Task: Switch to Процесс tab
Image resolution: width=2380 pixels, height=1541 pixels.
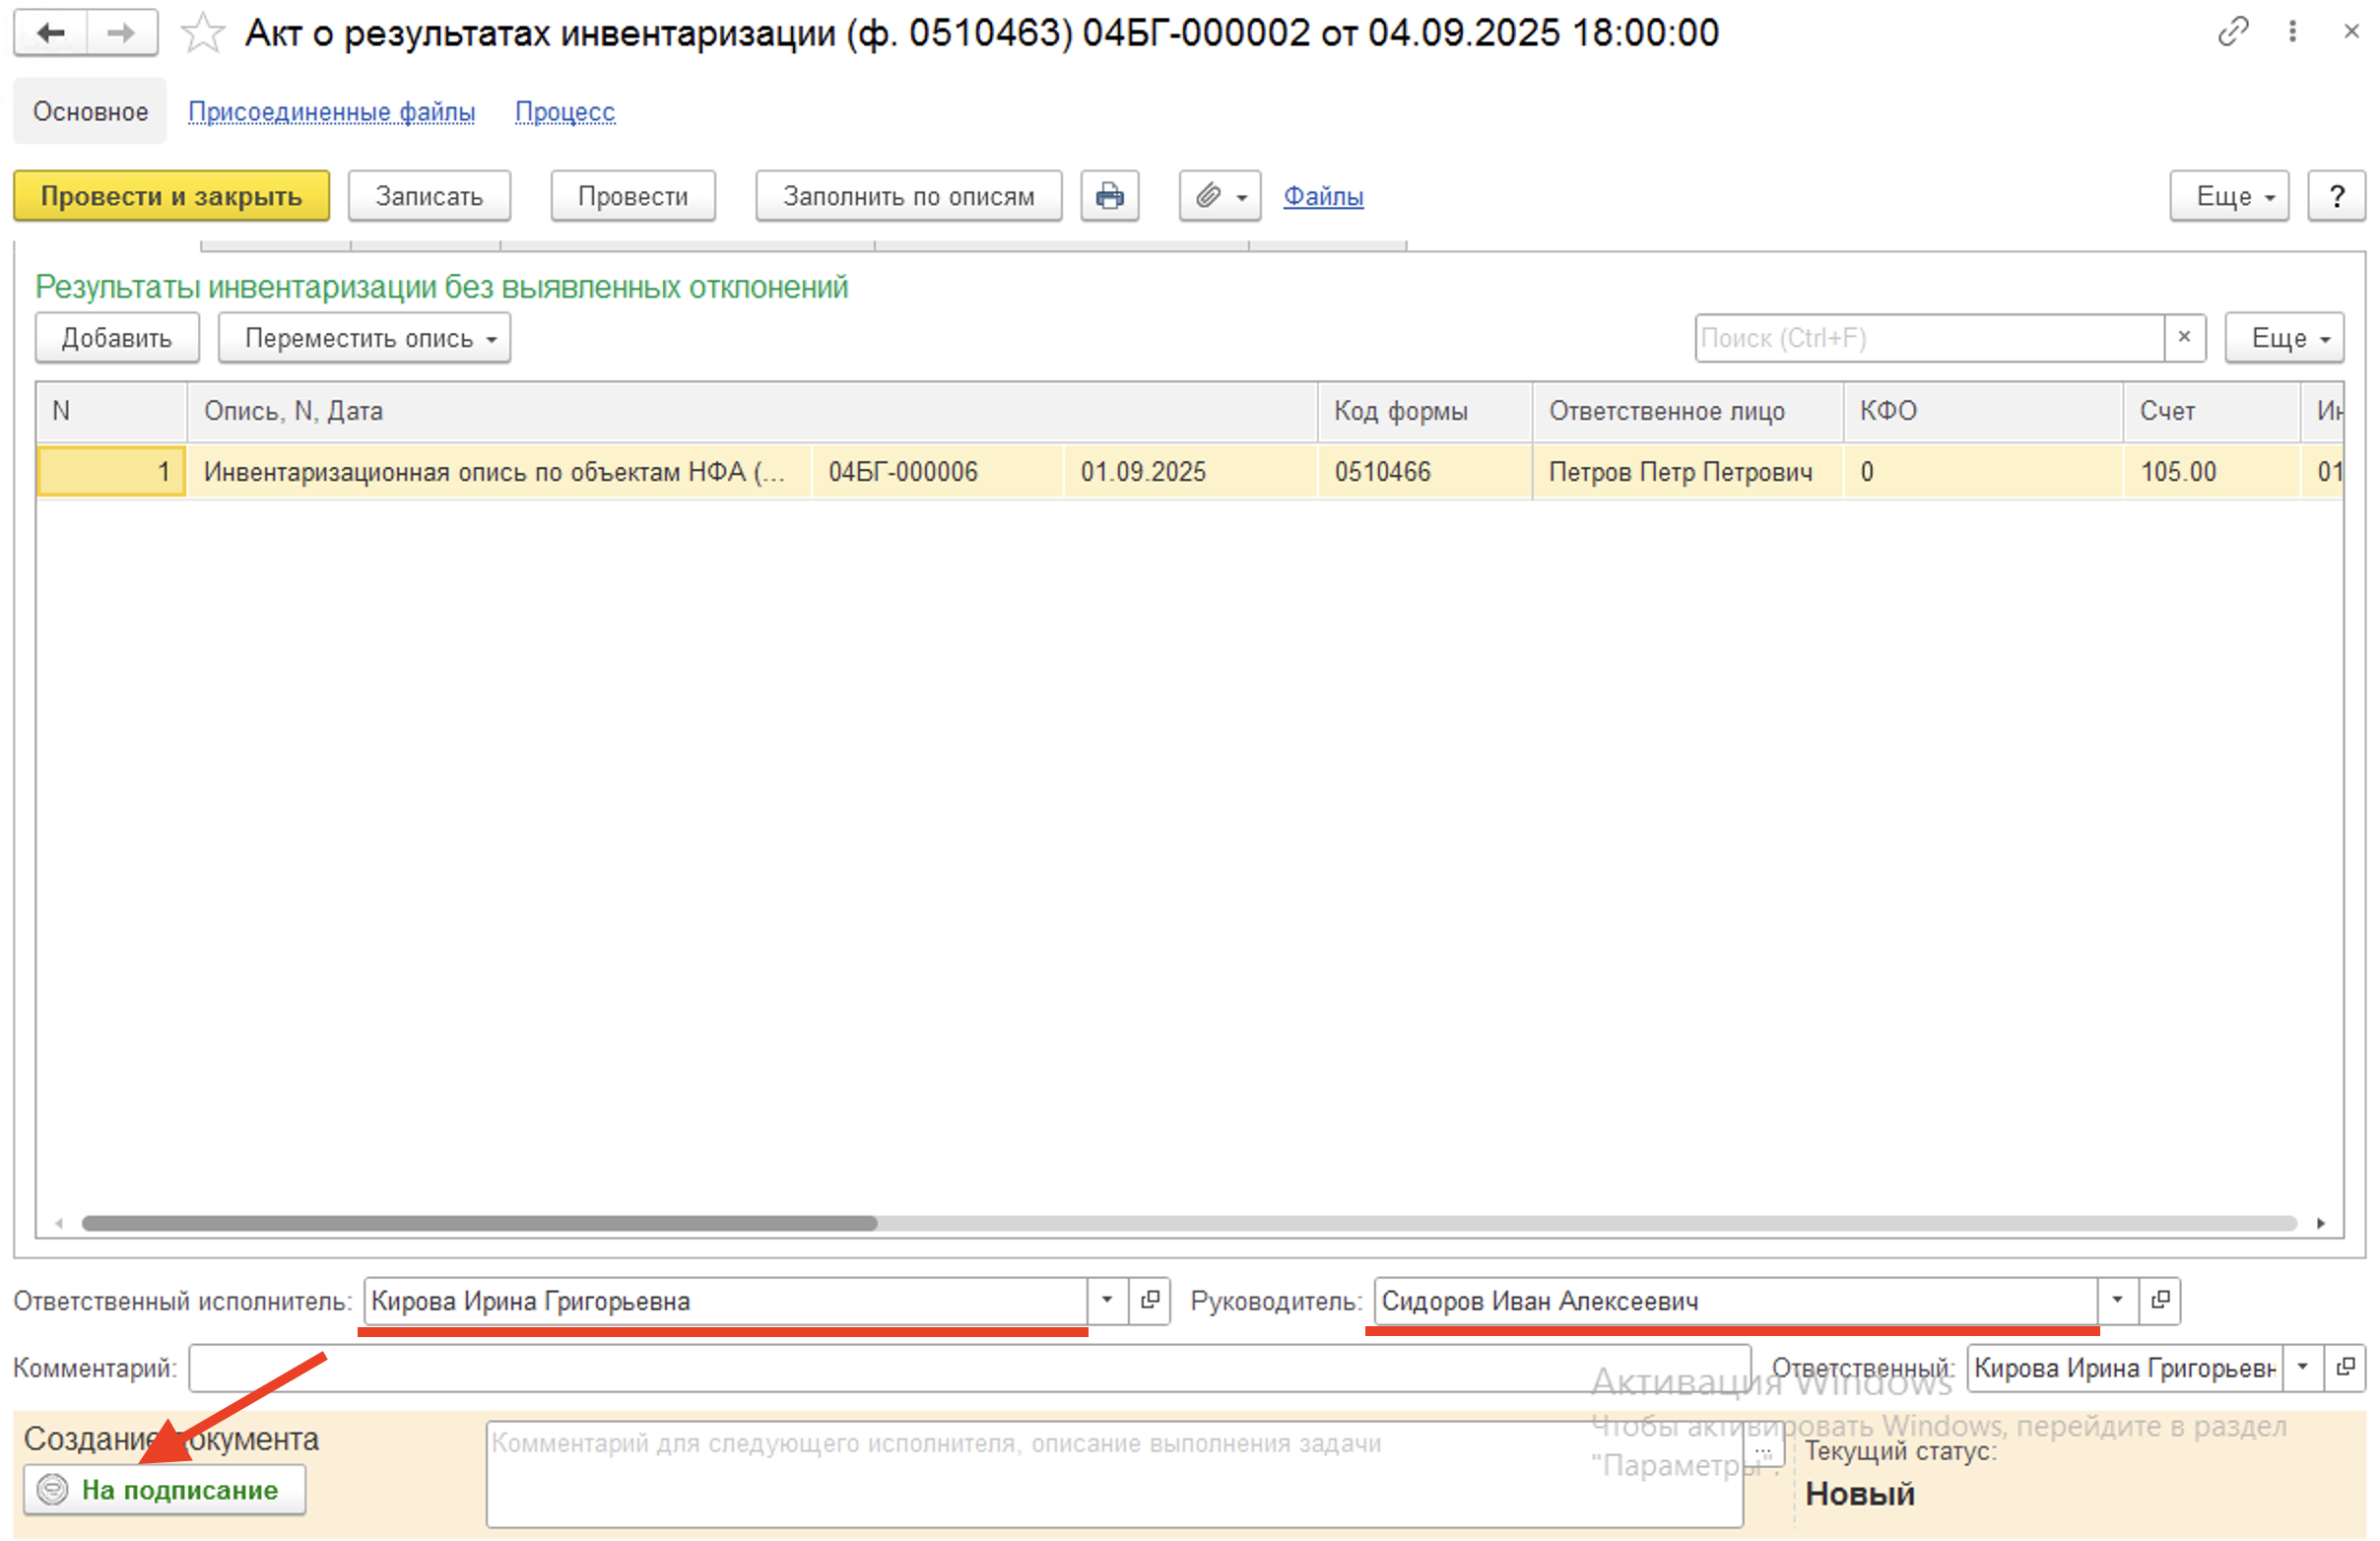Action: point(564,112)
